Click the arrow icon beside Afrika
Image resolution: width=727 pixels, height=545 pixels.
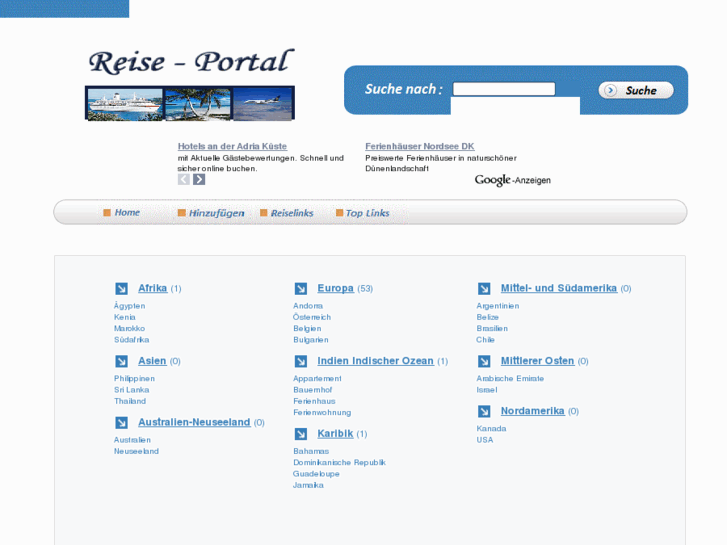(121, 289)
